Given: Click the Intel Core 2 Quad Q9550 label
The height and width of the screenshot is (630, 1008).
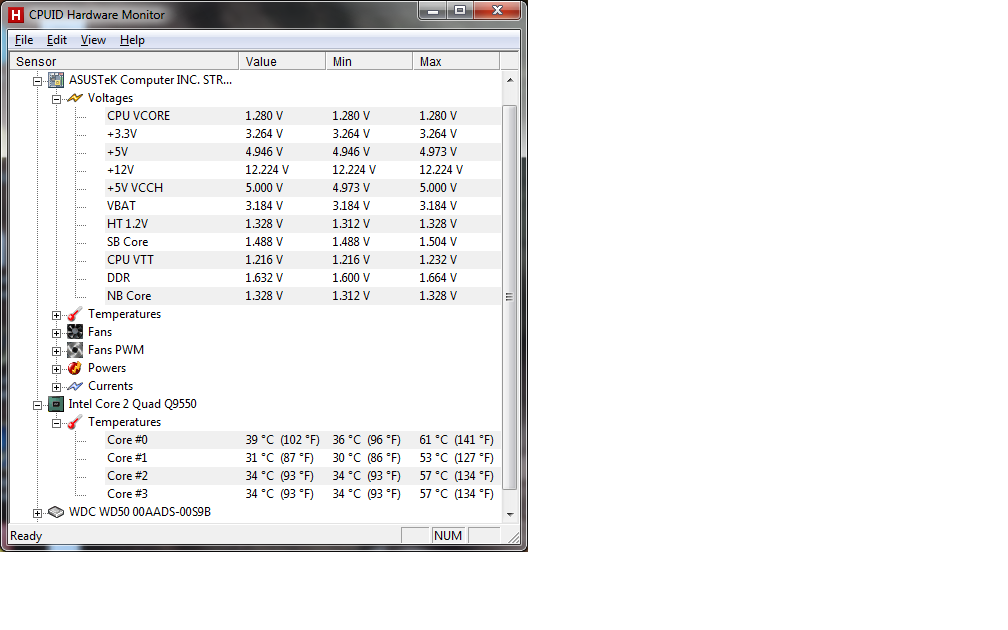Looking at the screenshot, I should pos(132,404).
